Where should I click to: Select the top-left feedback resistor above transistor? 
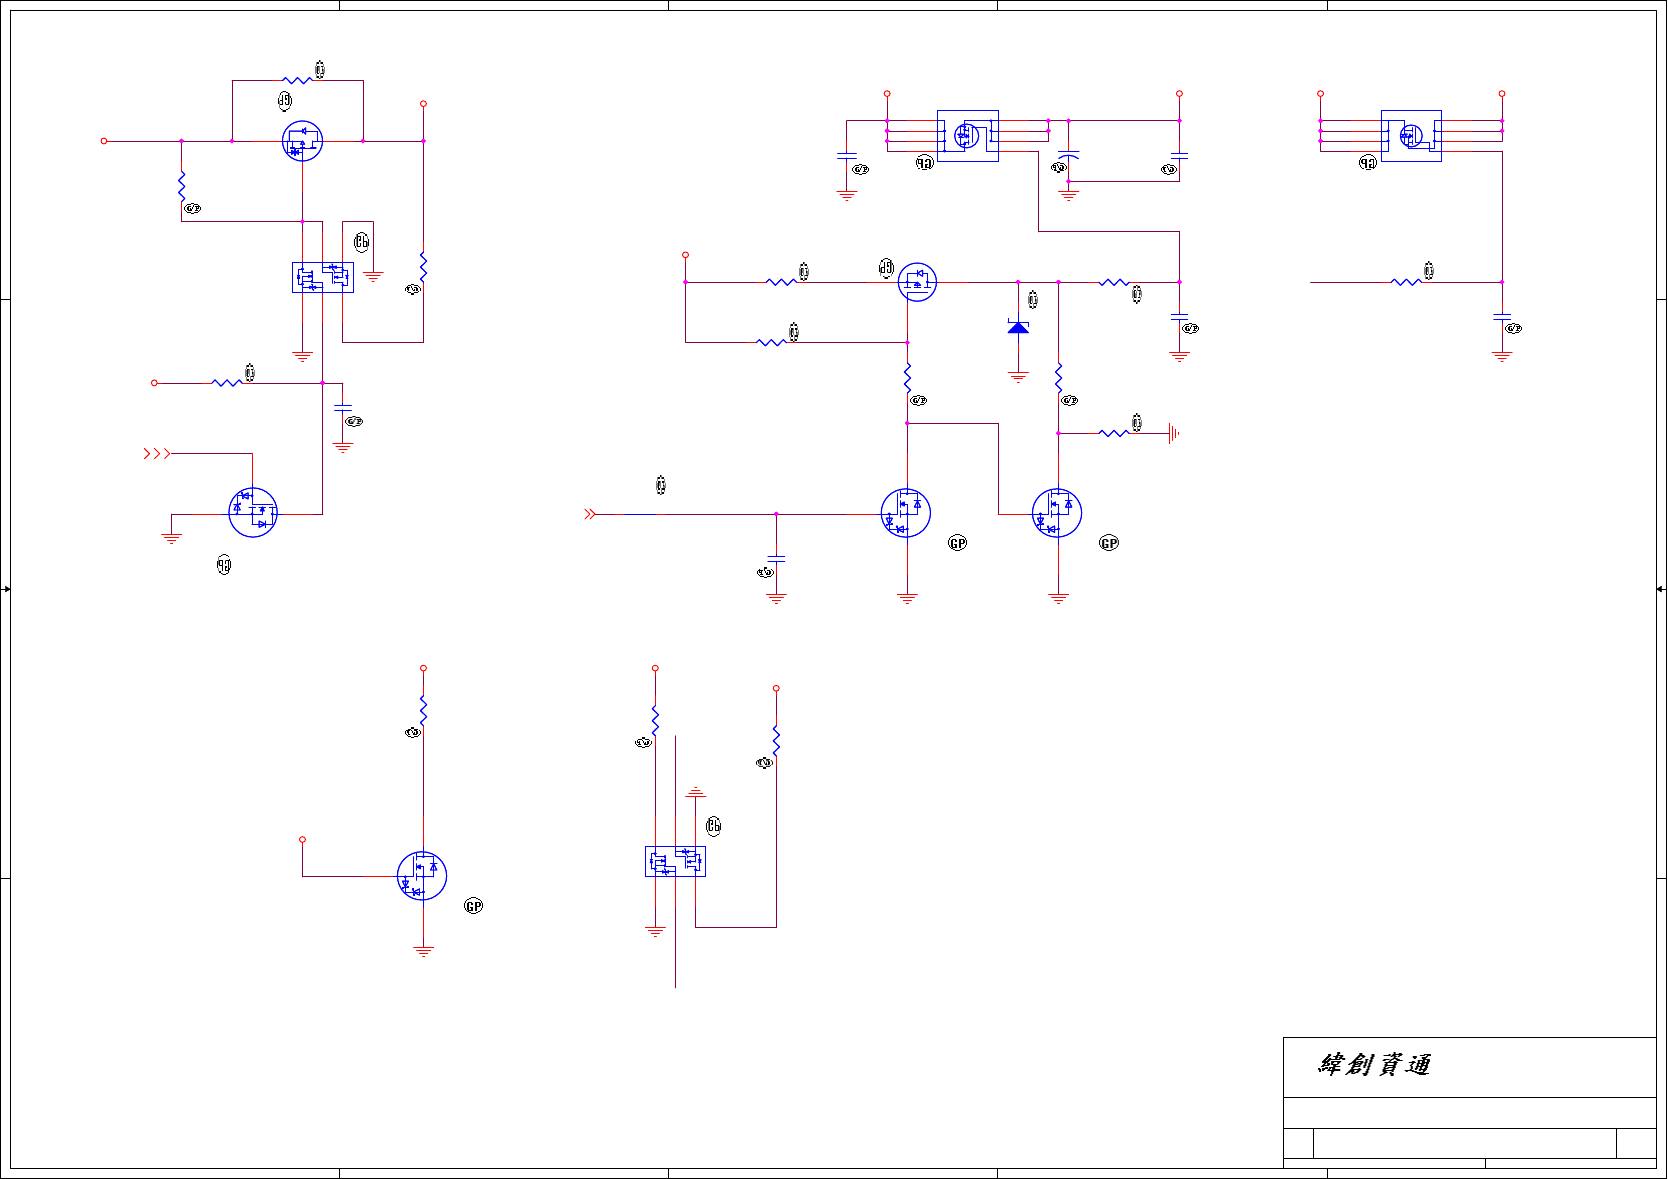coord(297,81)
